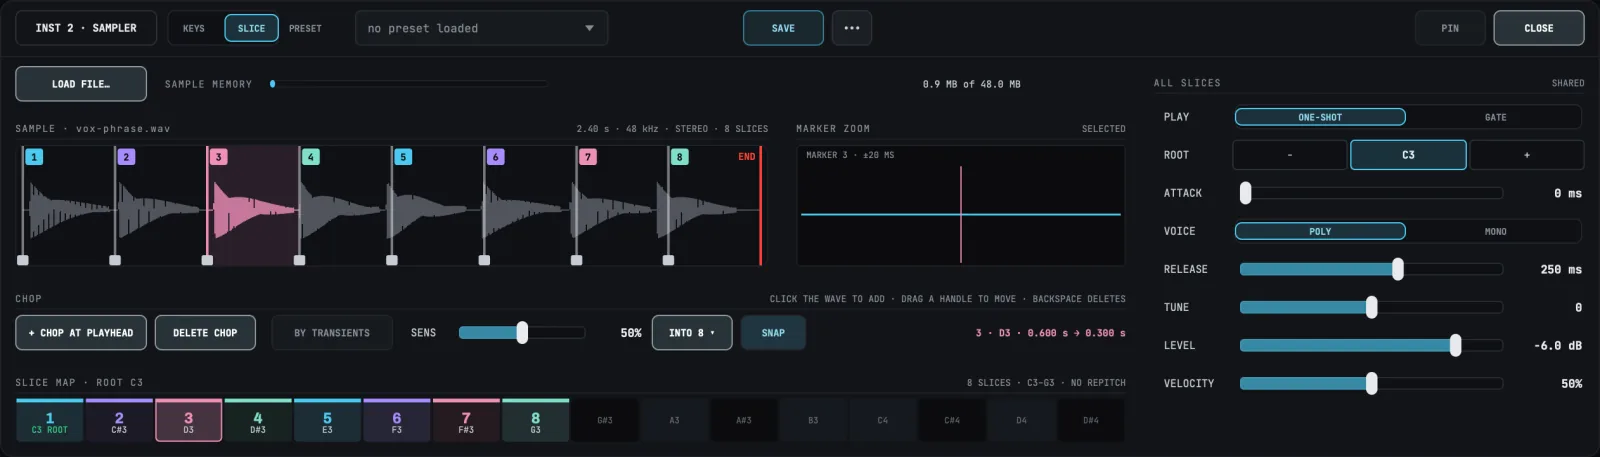
Task: Open the three-dots more options menu
Action: pos(852,28)
